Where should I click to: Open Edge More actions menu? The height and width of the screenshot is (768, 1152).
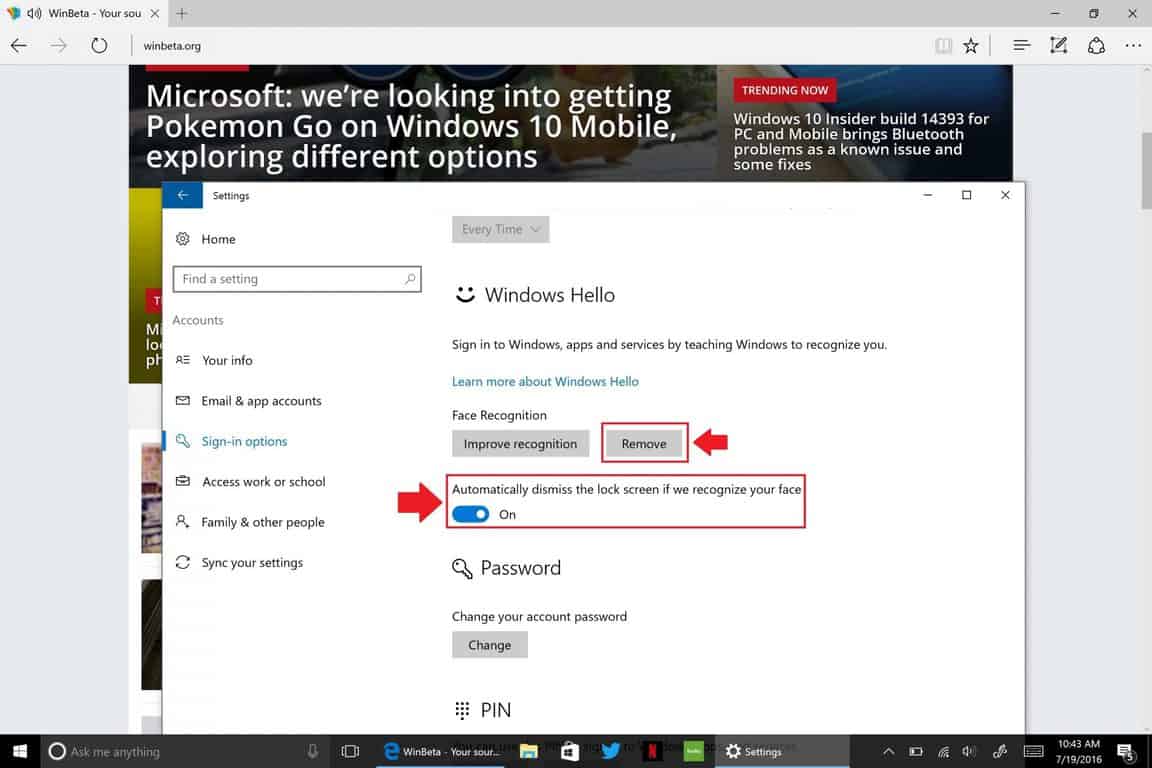[1133, 46]
